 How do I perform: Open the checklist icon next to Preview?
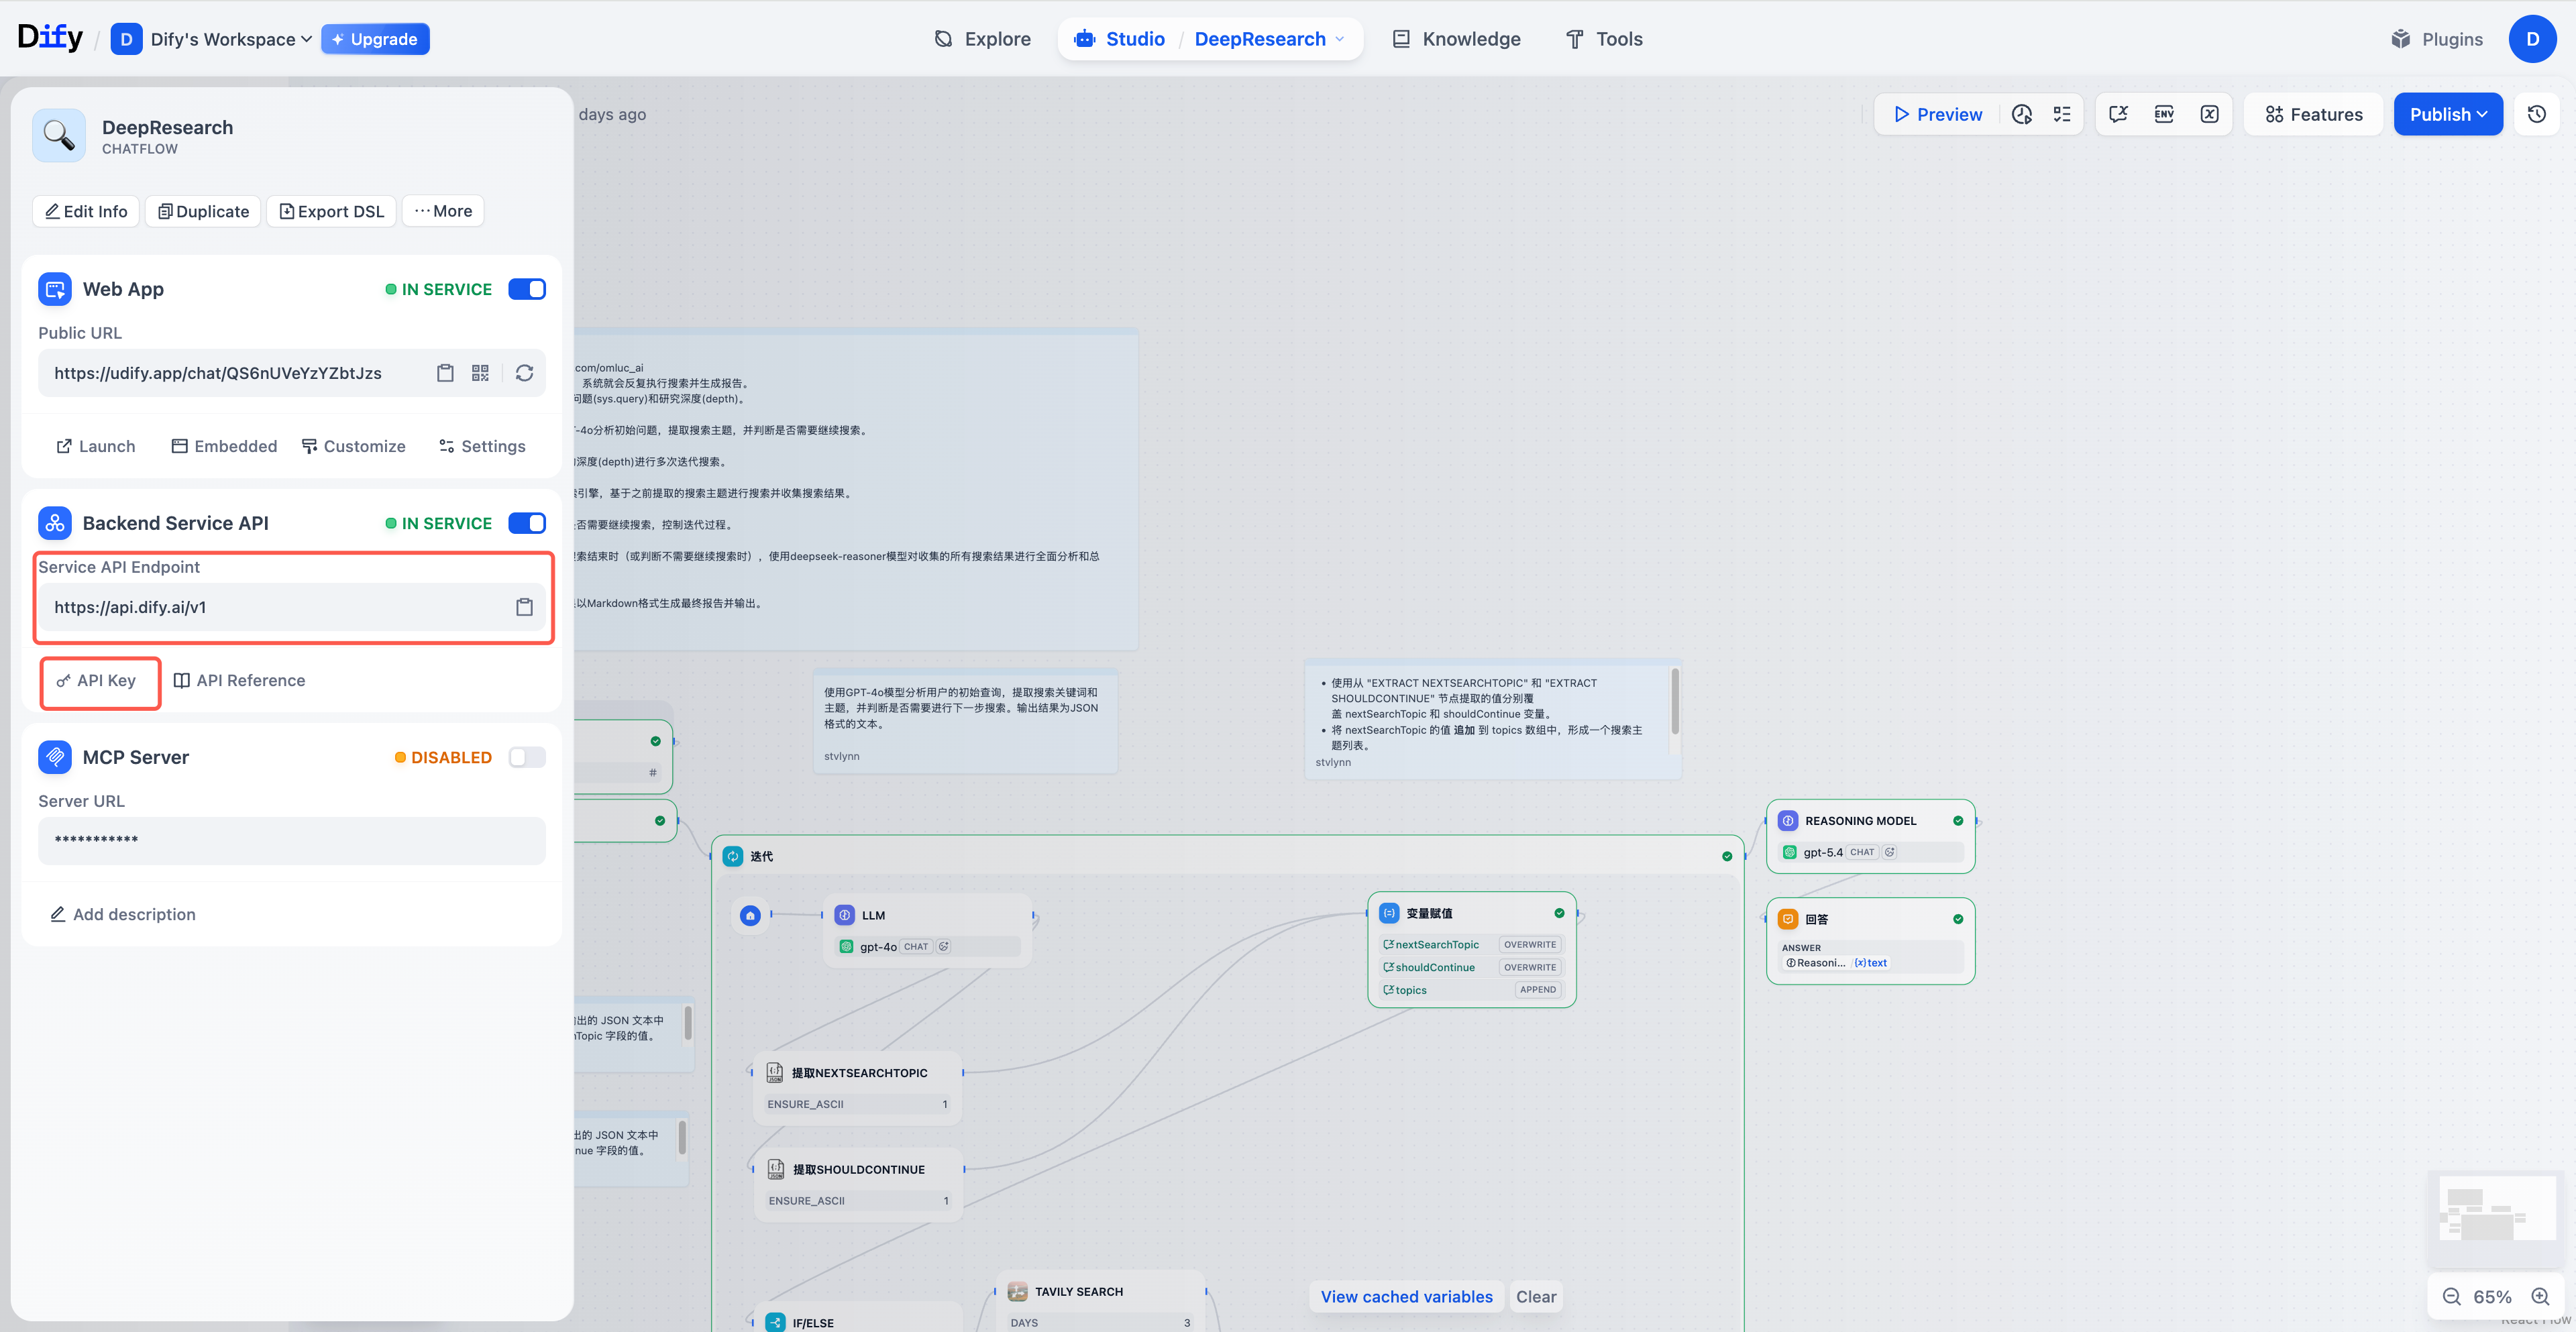[x=2062, y=114]
